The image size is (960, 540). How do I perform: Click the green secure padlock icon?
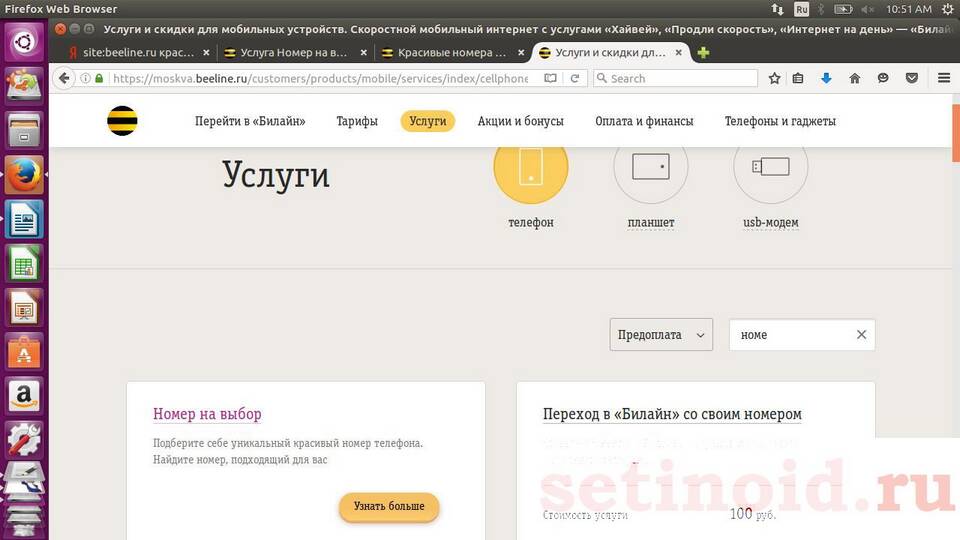pos(99,78)
